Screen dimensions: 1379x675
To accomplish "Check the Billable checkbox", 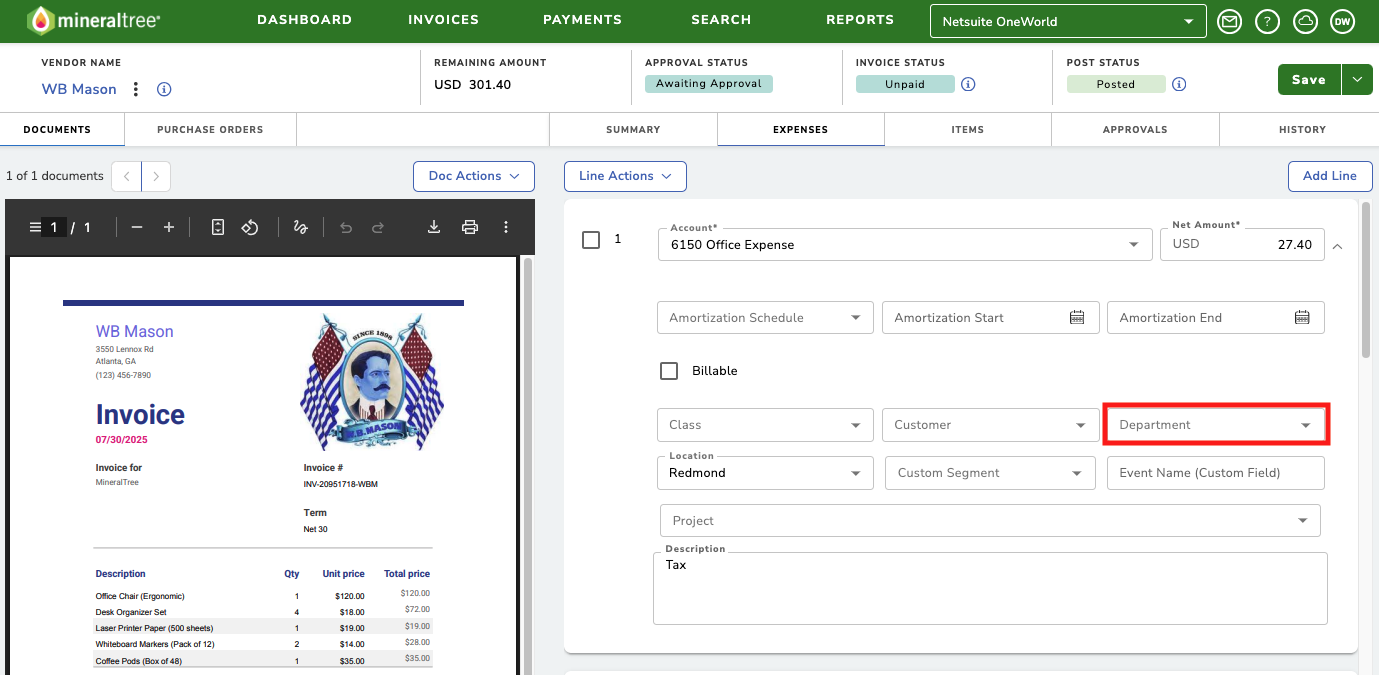I will [669, 371].
